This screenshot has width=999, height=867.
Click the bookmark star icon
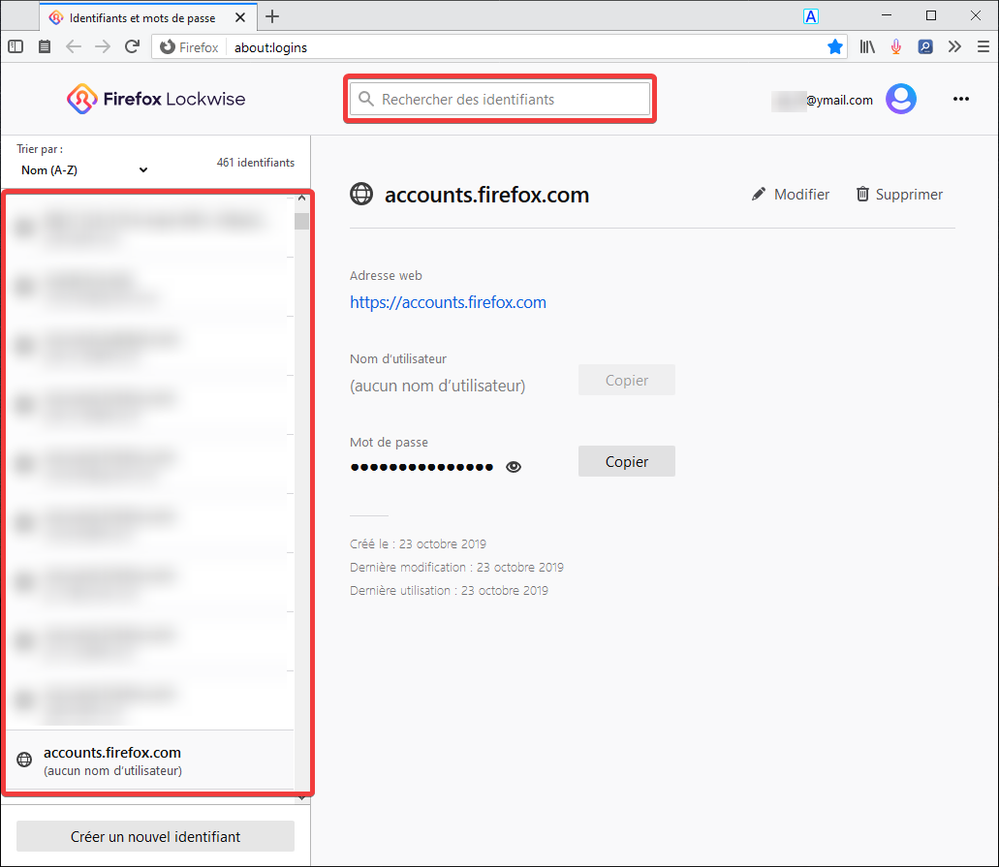click(835, 47)
